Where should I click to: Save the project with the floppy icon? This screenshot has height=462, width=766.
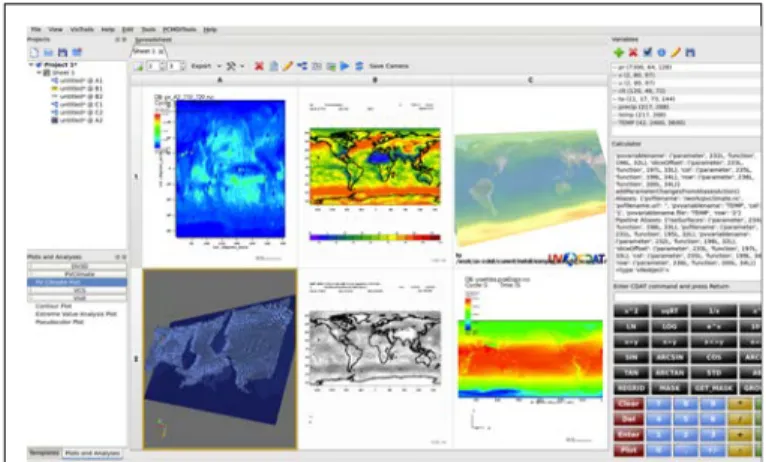(63, 52)
